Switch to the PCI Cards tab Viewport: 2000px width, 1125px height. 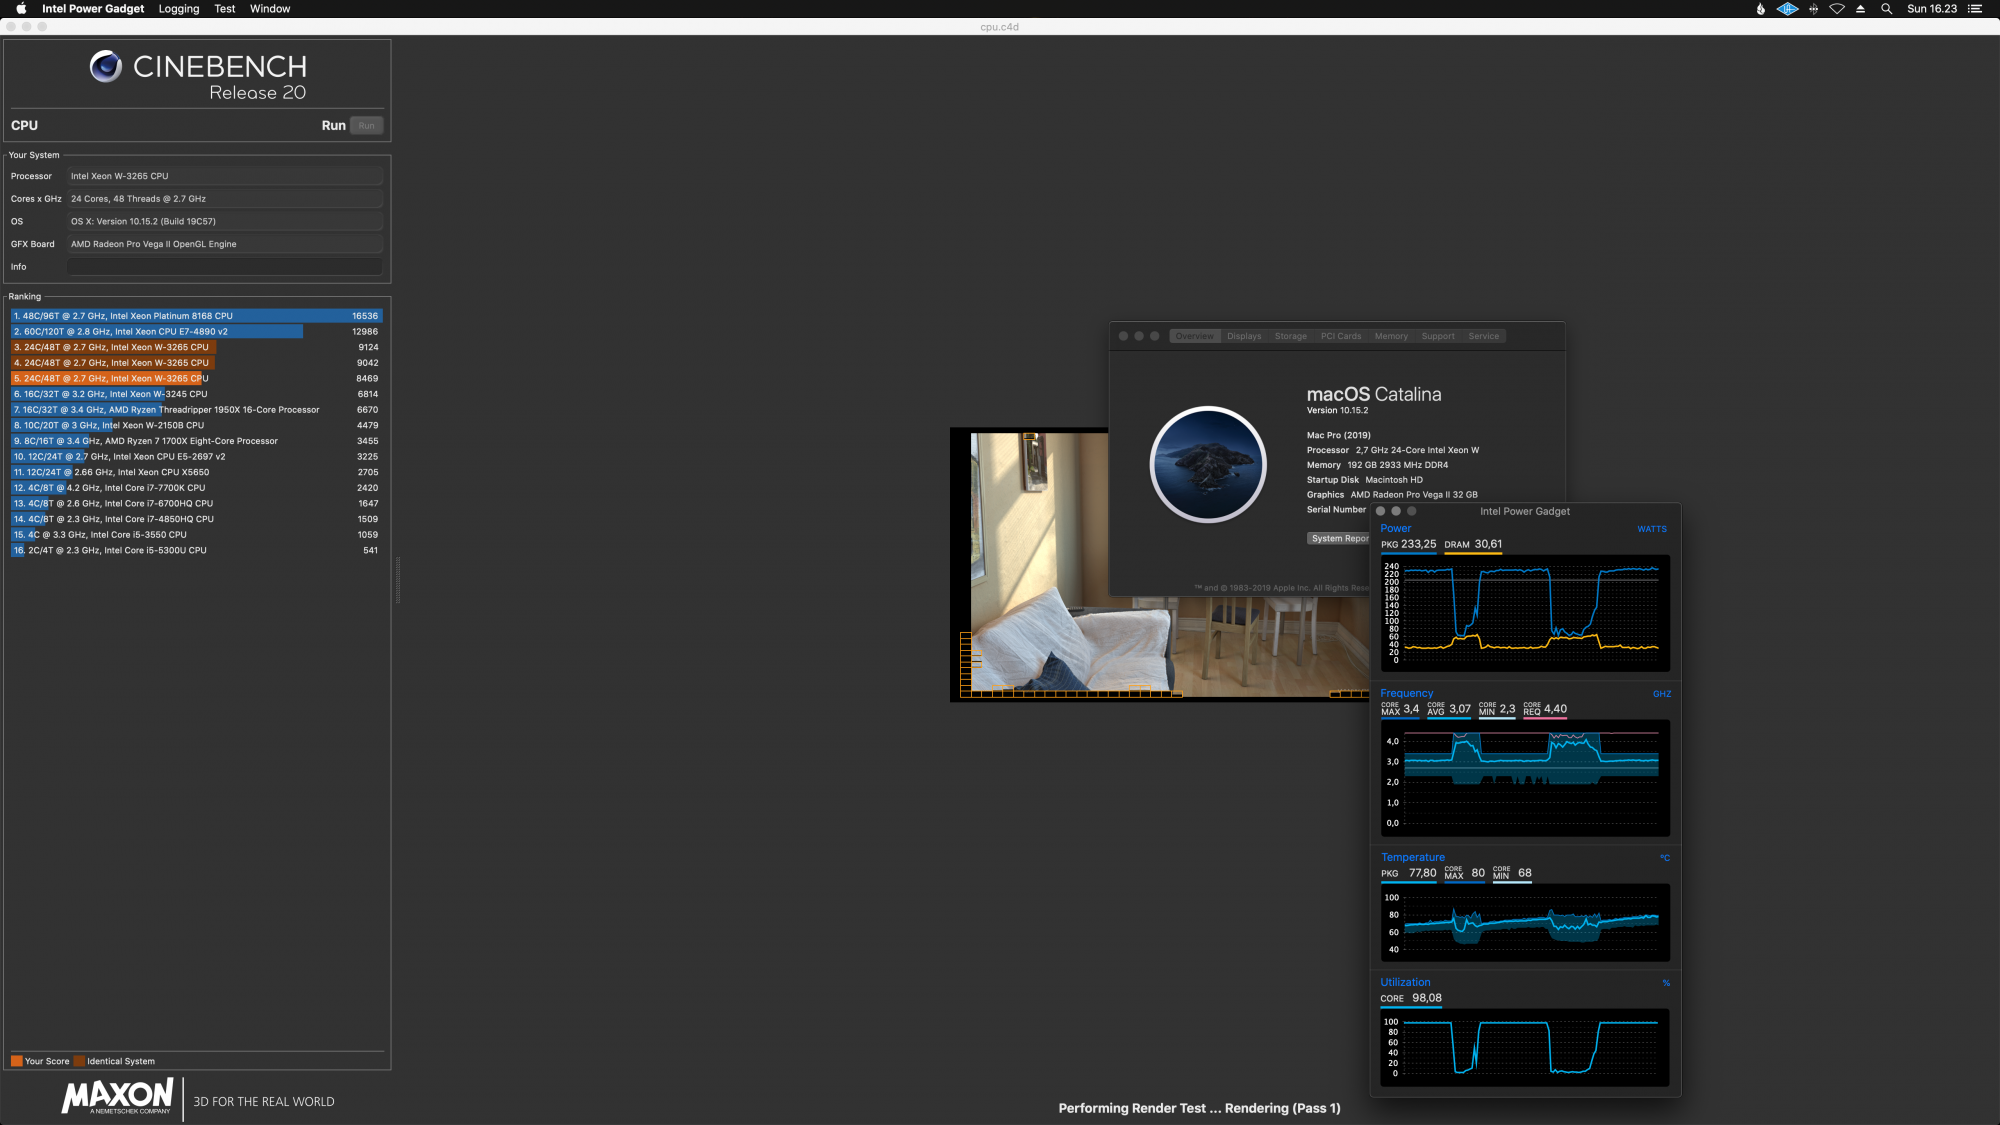1341,336
